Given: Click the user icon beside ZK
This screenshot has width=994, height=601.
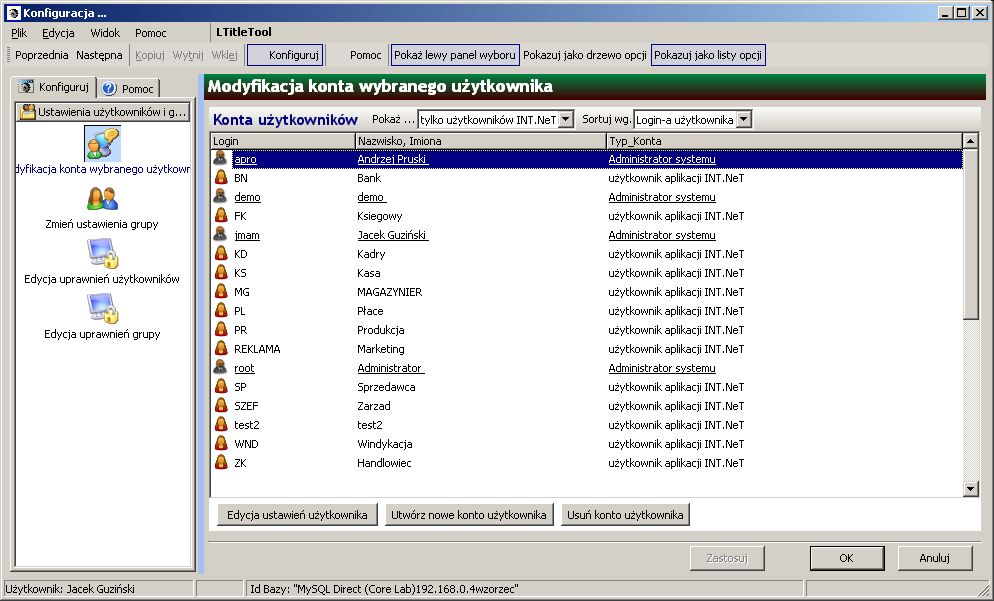Looking at the screenshot, I should click(221, 463).
